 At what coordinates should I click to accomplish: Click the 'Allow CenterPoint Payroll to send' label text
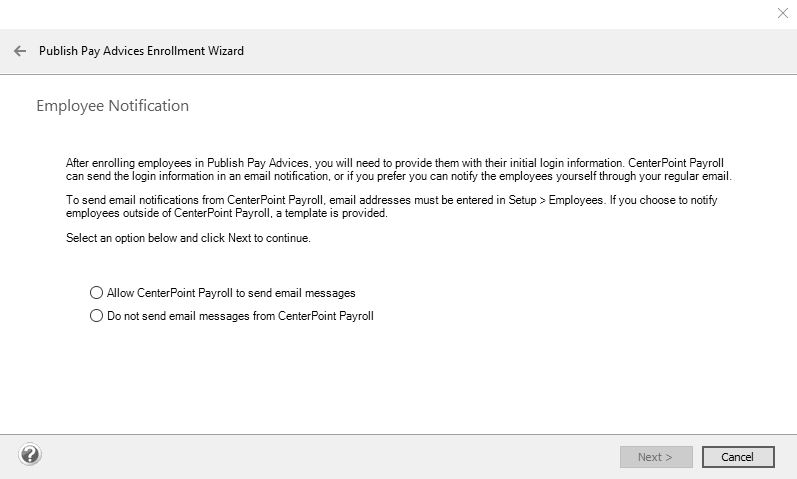coord(231,293)
